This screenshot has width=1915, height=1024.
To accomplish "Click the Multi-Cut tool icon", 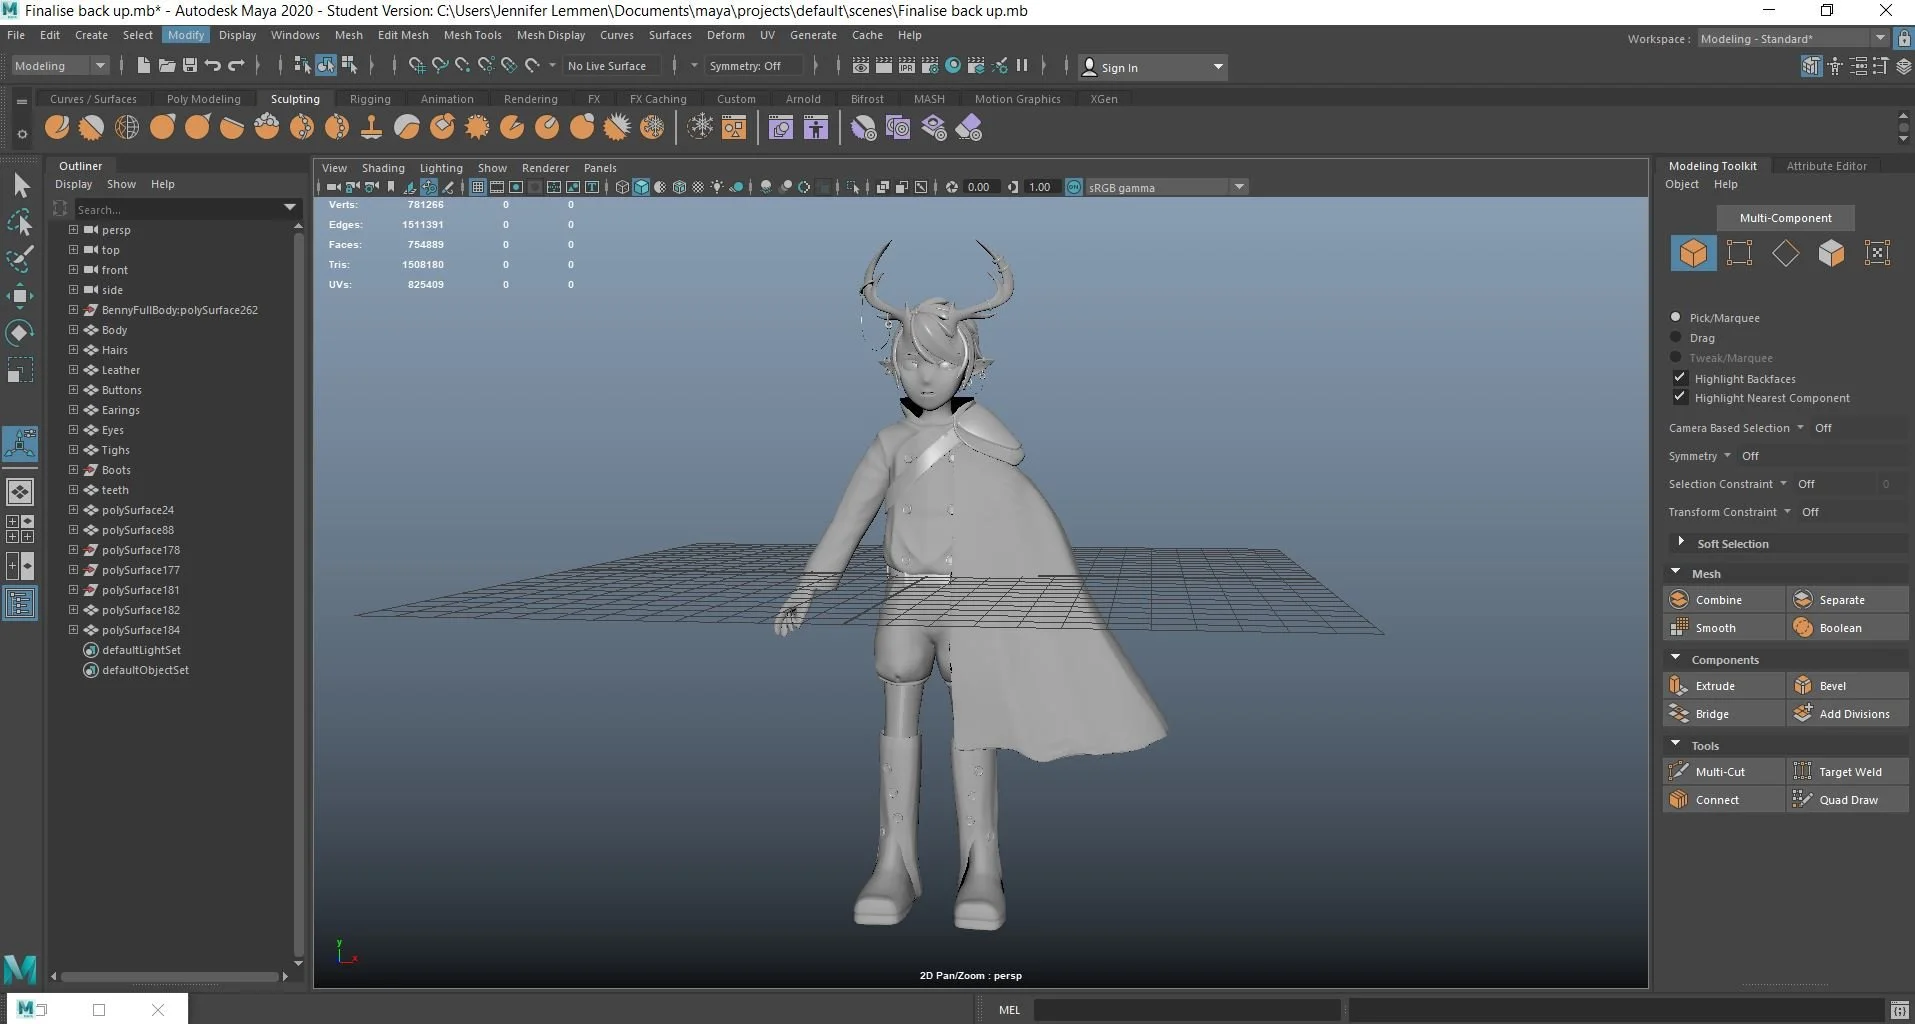I will 1680,772.
